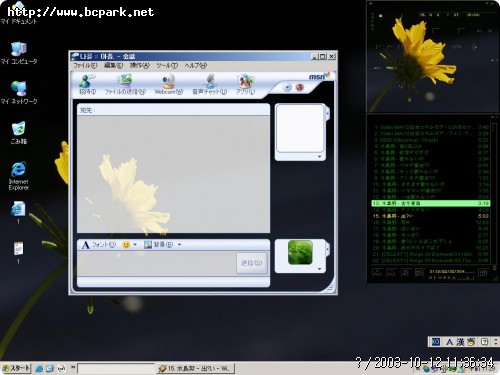Click the blue IME icon on language bar
Viewport: 500px width, 375px height.
pyautogui.click(x=436, y=342)
